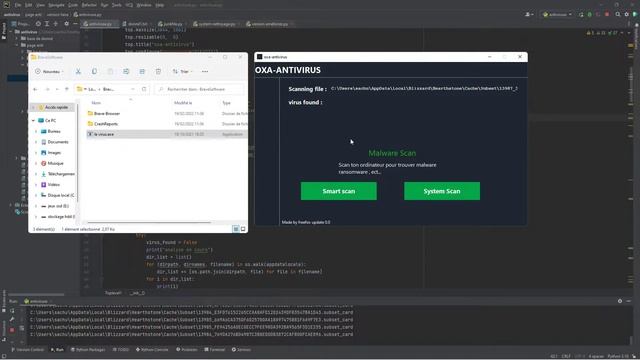Go back in File Explorer
Viewport: 640px width, 360px height.
[x=36, y=89]
